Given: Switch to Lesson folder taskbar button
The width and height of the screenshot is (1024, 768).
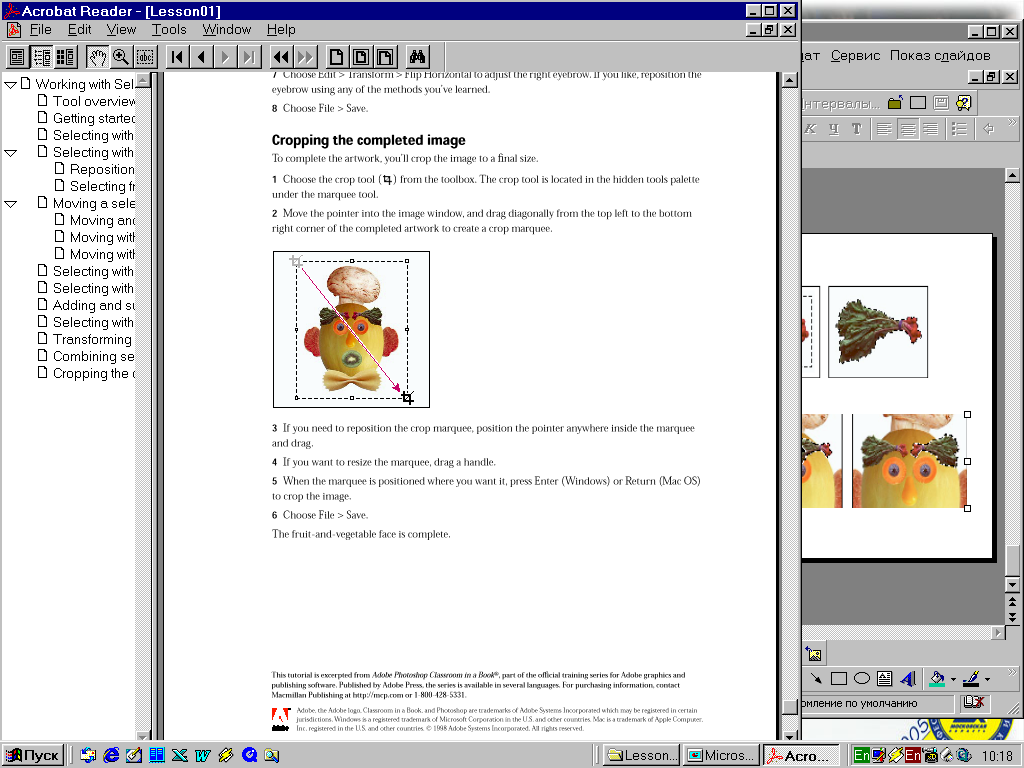Looking at the screenshot, I should (641, 756).
